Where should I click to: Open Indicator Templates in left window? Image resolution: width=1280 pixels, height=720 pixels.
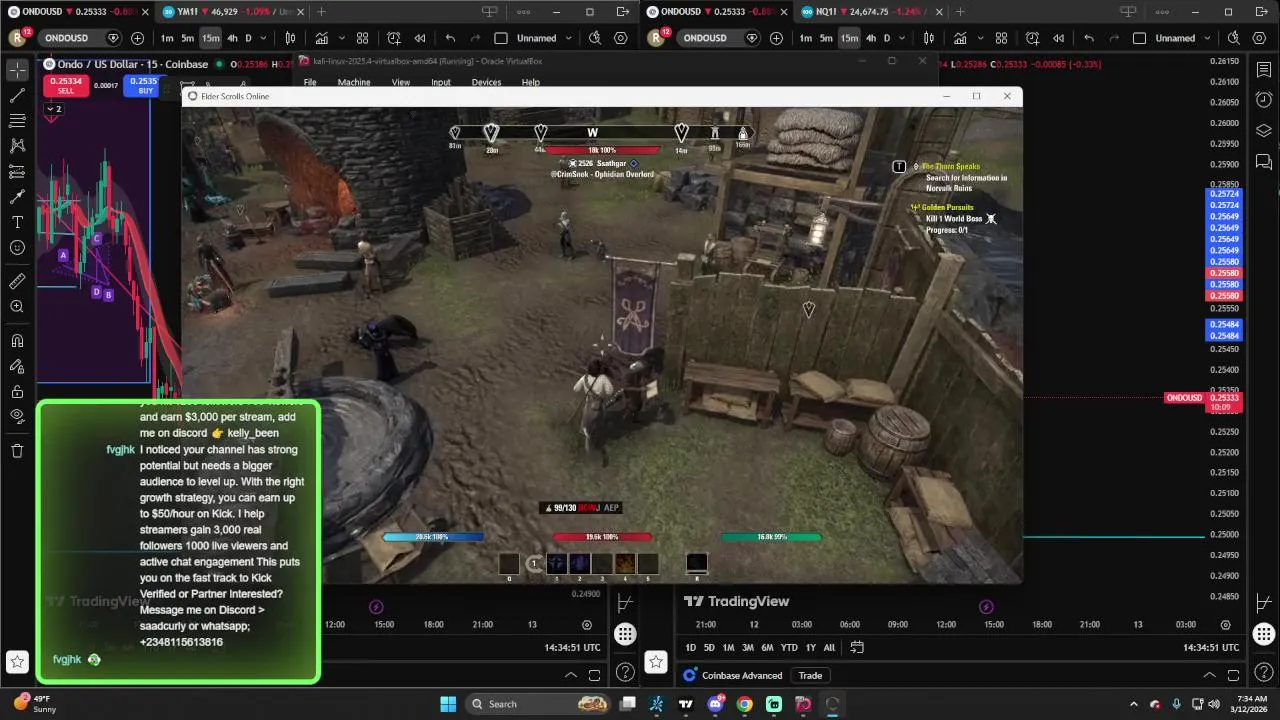(x=362, y=38)
